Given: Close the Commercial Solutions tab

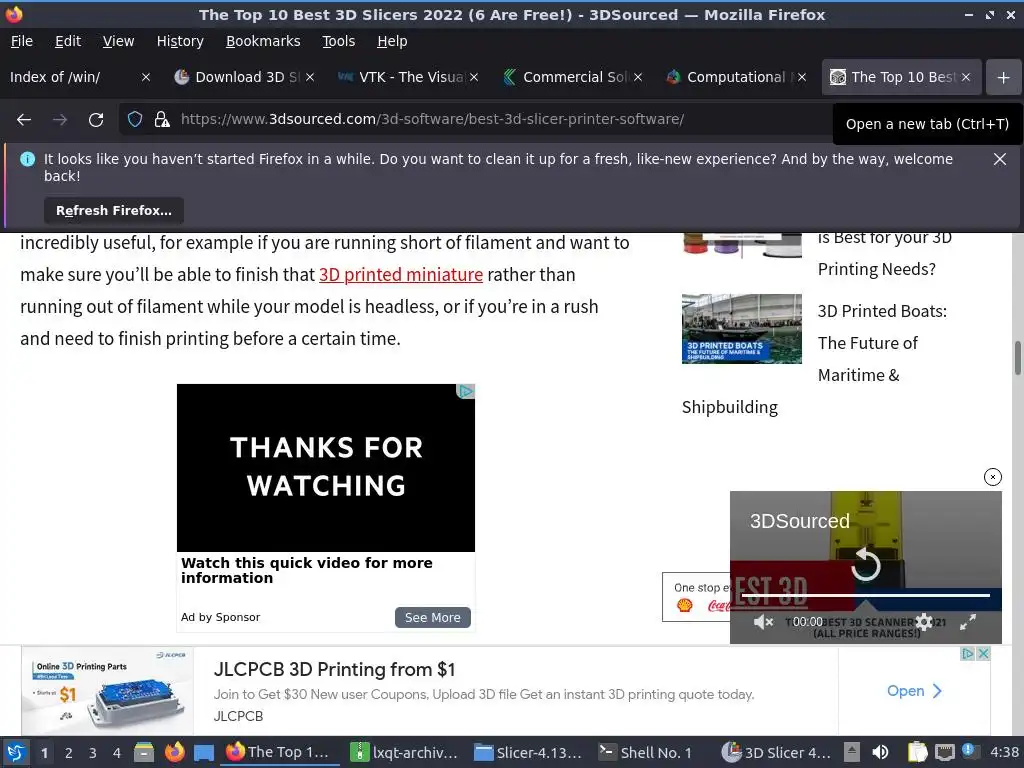Looking at the screenshot, I should (638, 77).
